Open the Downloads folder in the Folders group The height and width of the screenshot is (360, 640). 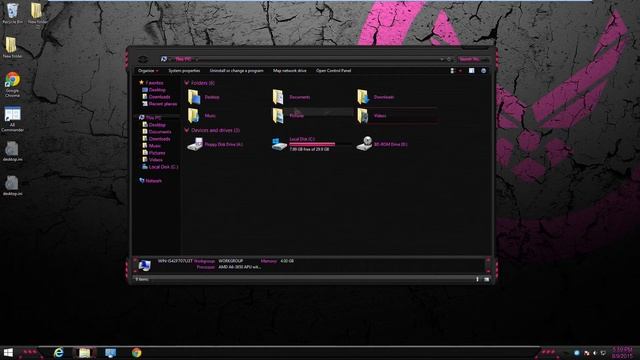coord(376,97)
